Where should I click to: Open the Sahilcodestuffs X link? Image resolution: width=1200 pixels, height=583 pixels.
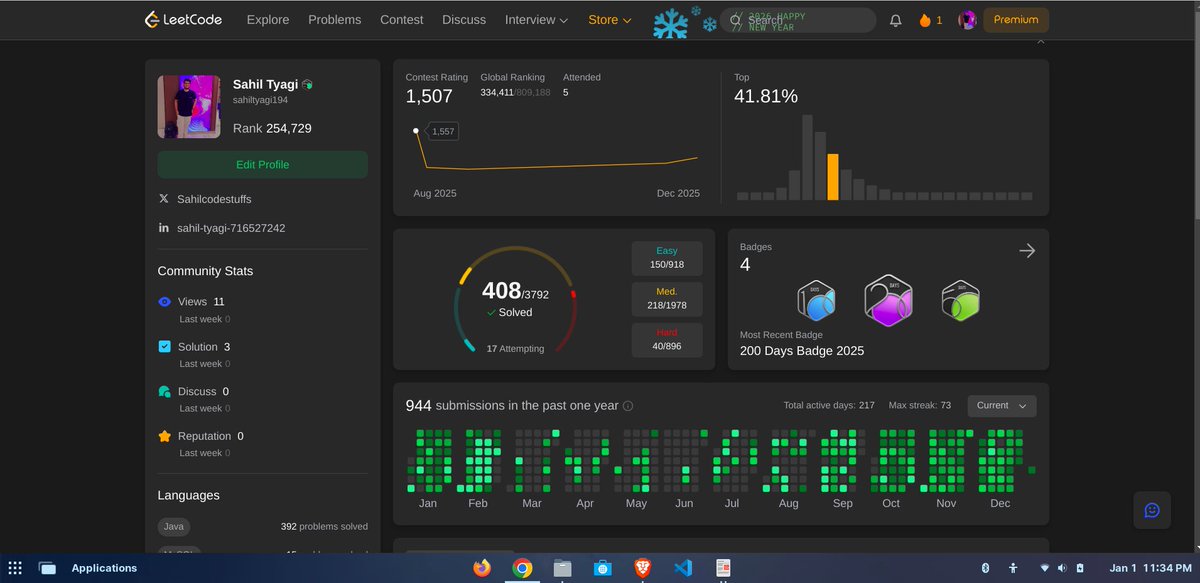tap(214, 199)
